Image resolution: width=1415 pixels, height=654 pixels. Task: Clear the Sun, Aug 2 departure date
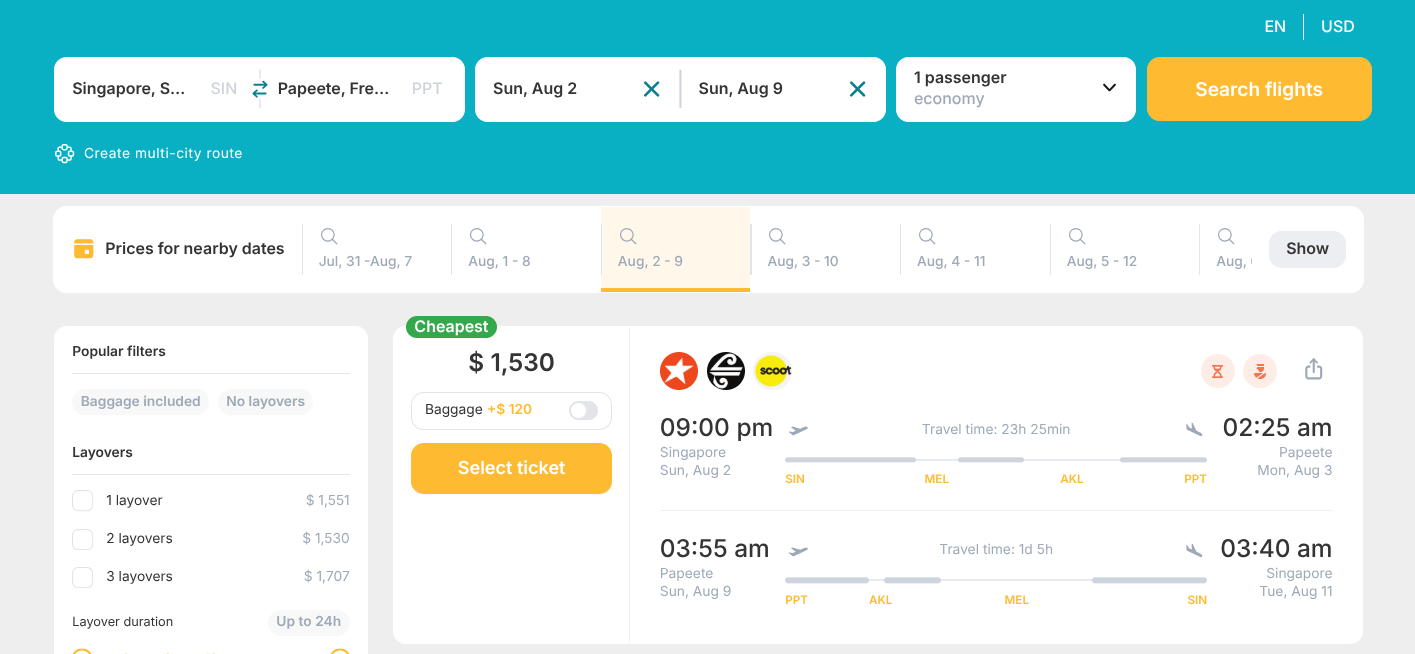[x=651, y=89]
